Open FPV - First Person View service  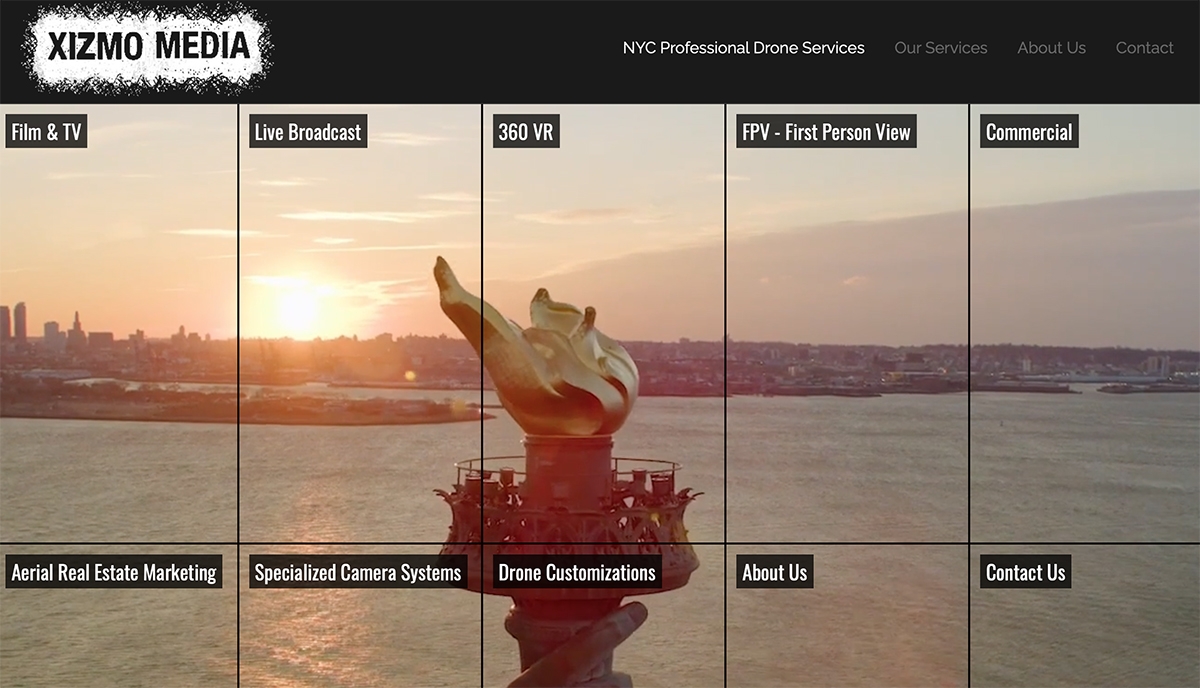pos(826,132)
